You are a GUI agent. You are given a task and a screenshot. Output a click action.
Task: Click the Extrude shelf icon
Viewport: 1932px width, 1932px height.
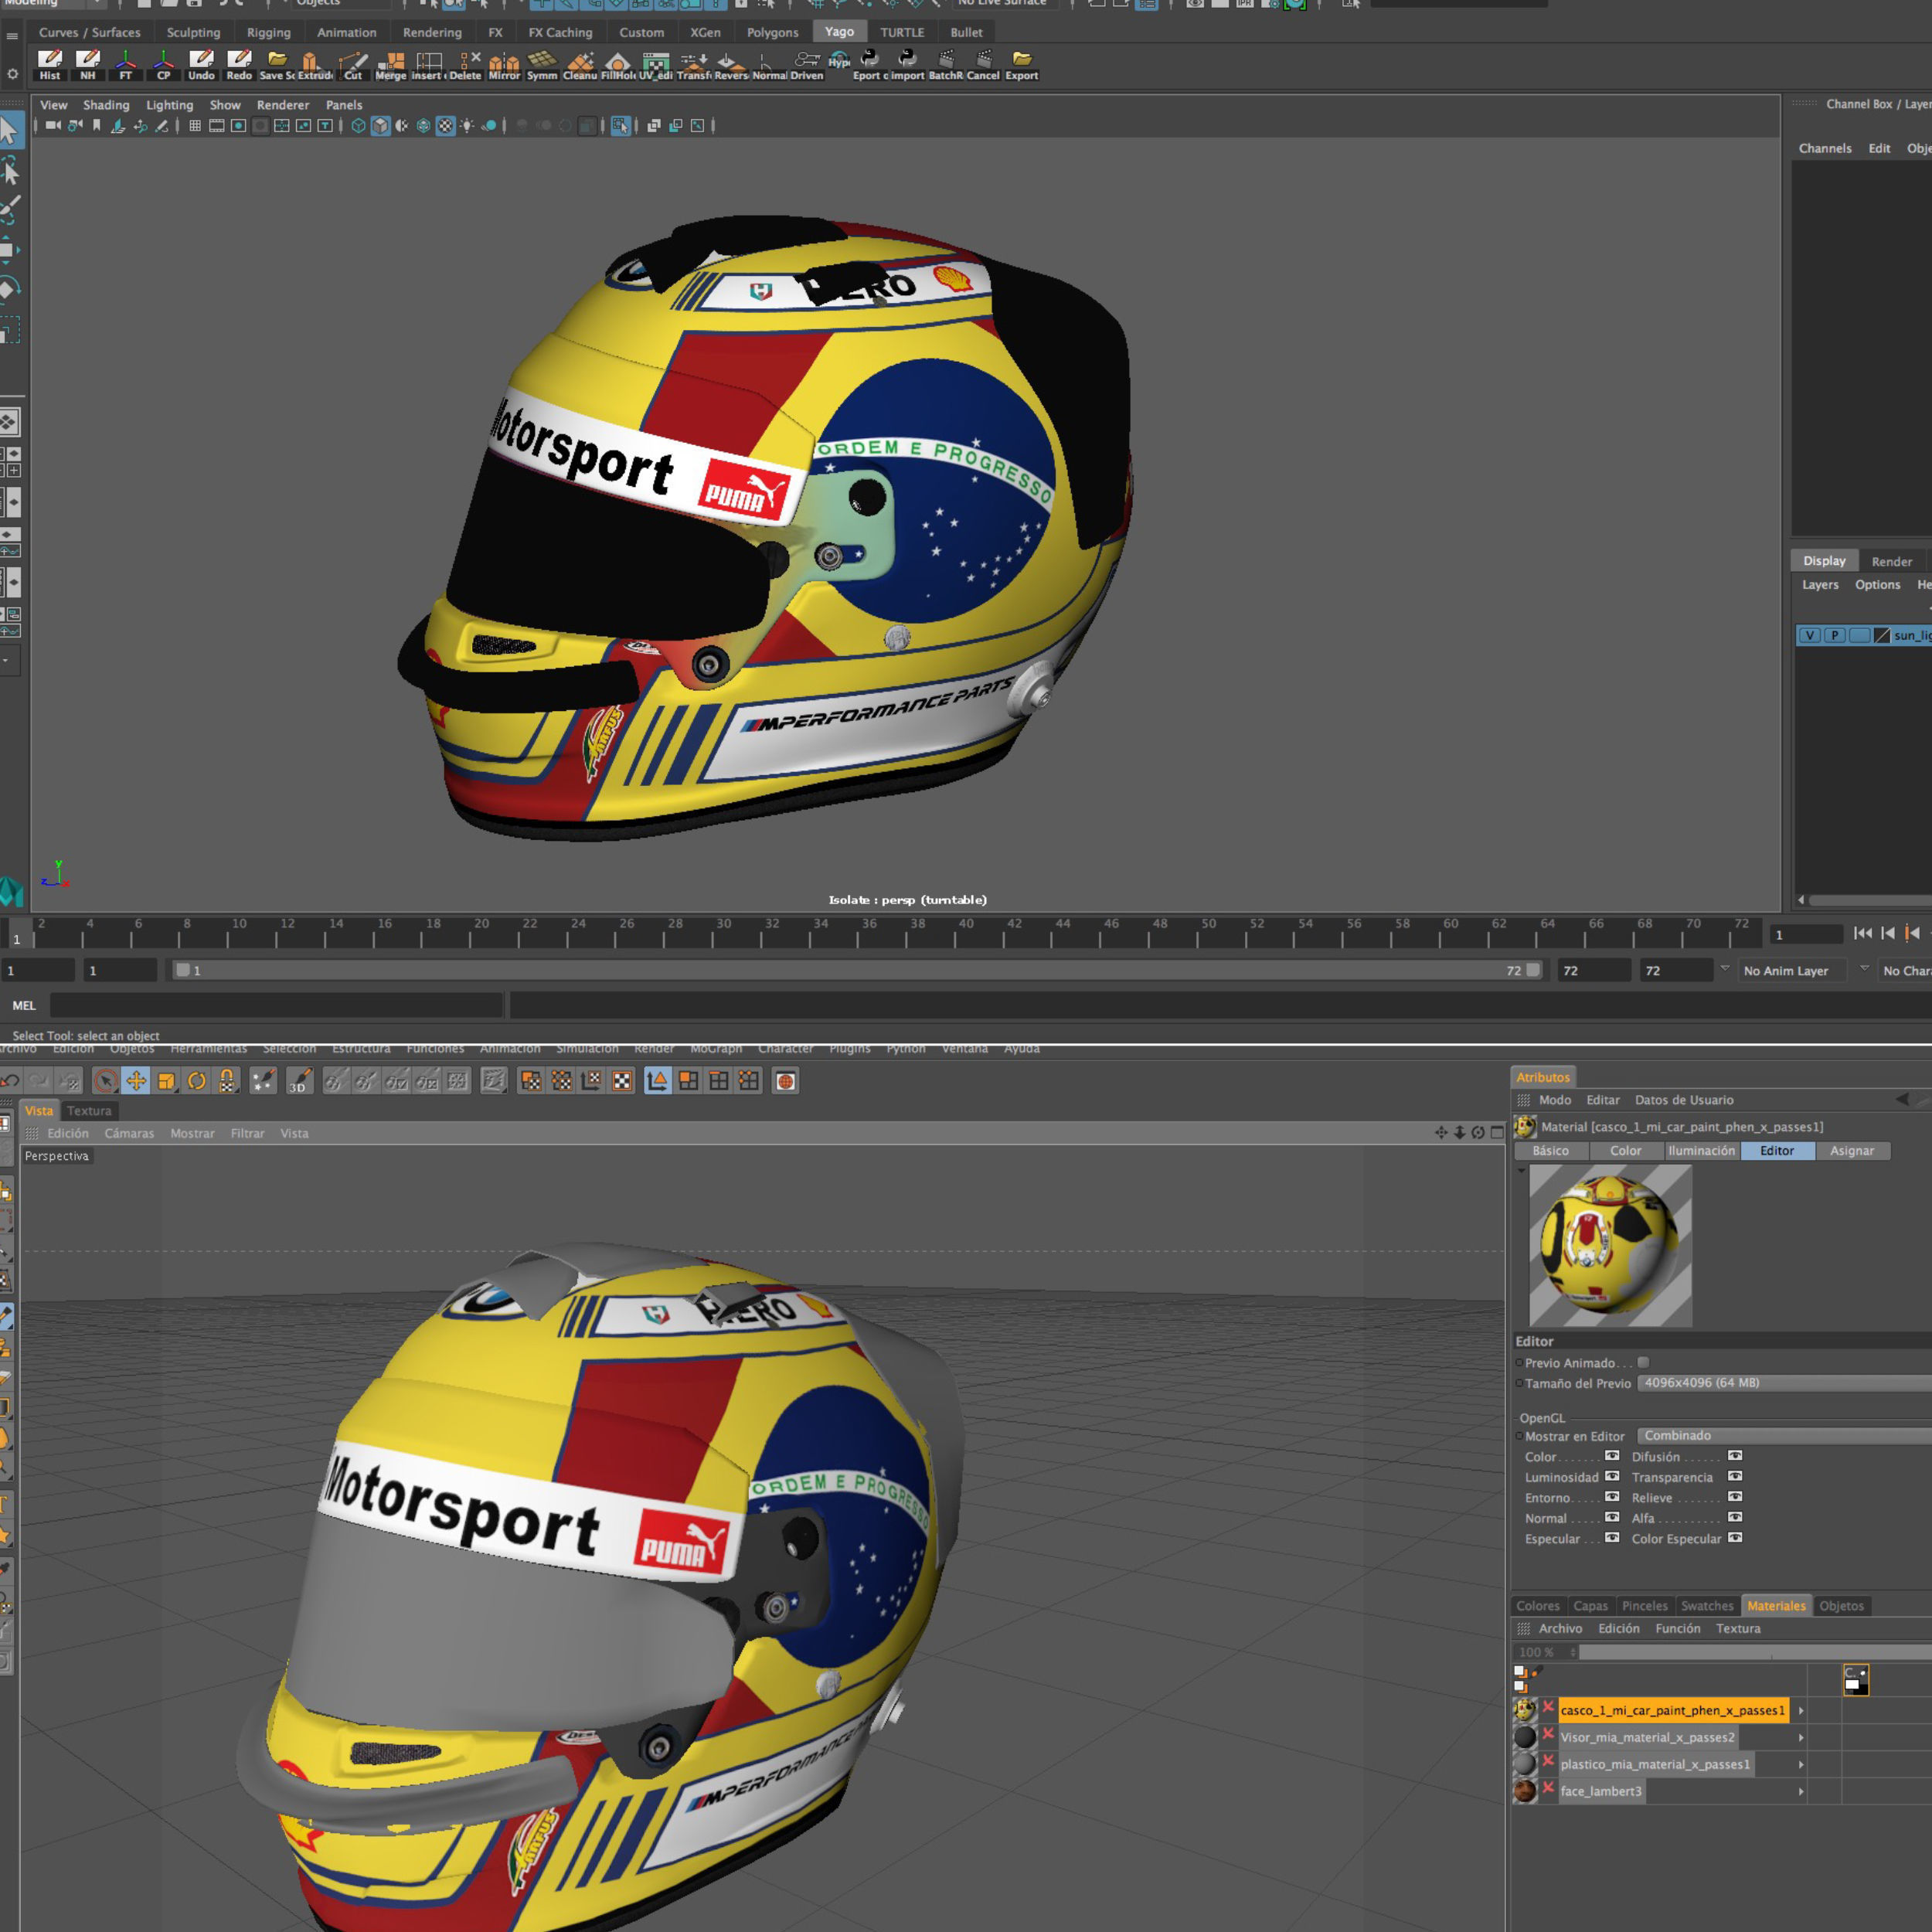(x=314, y=65)
